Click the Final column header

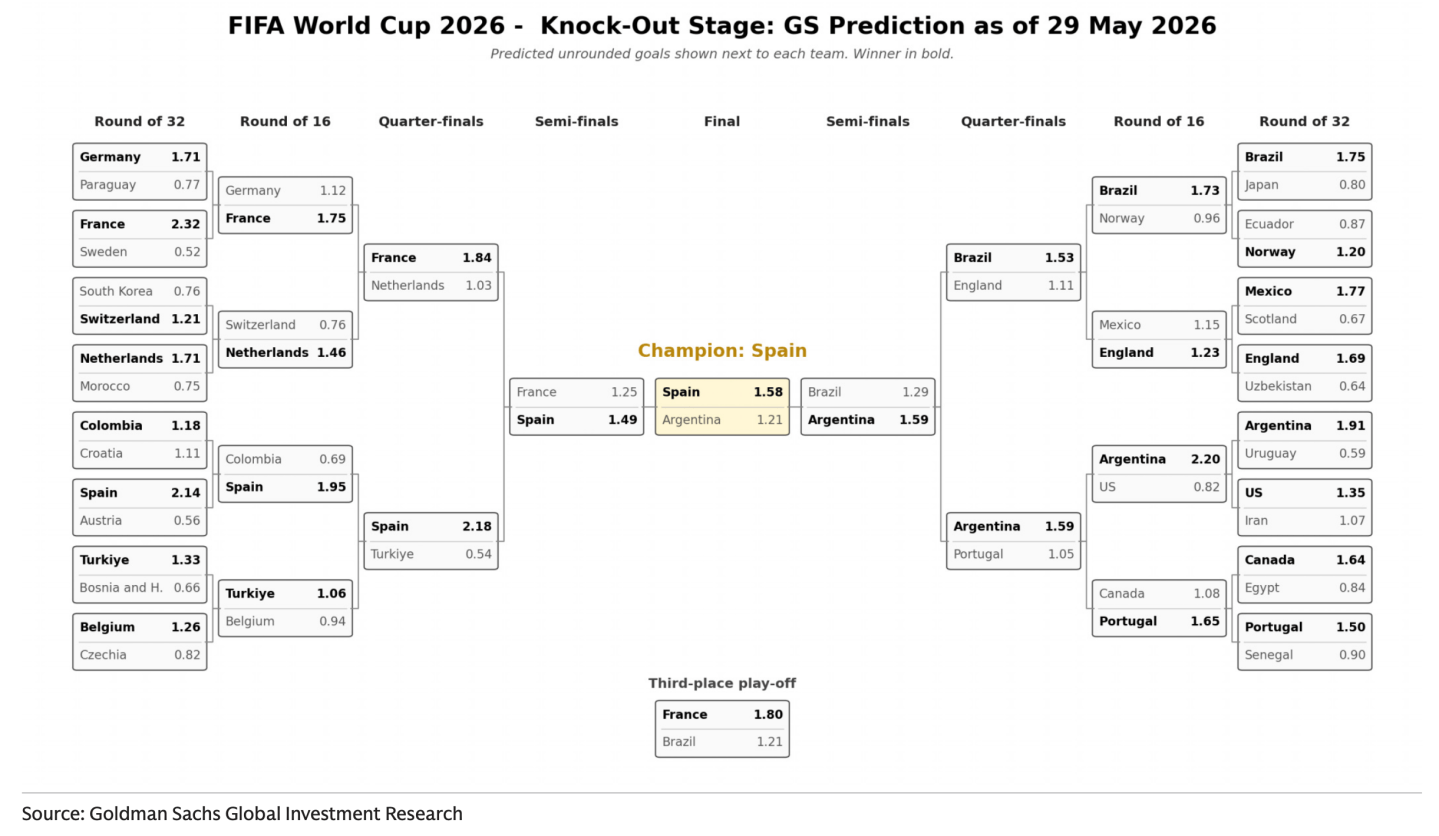click(x=722, y=122)
